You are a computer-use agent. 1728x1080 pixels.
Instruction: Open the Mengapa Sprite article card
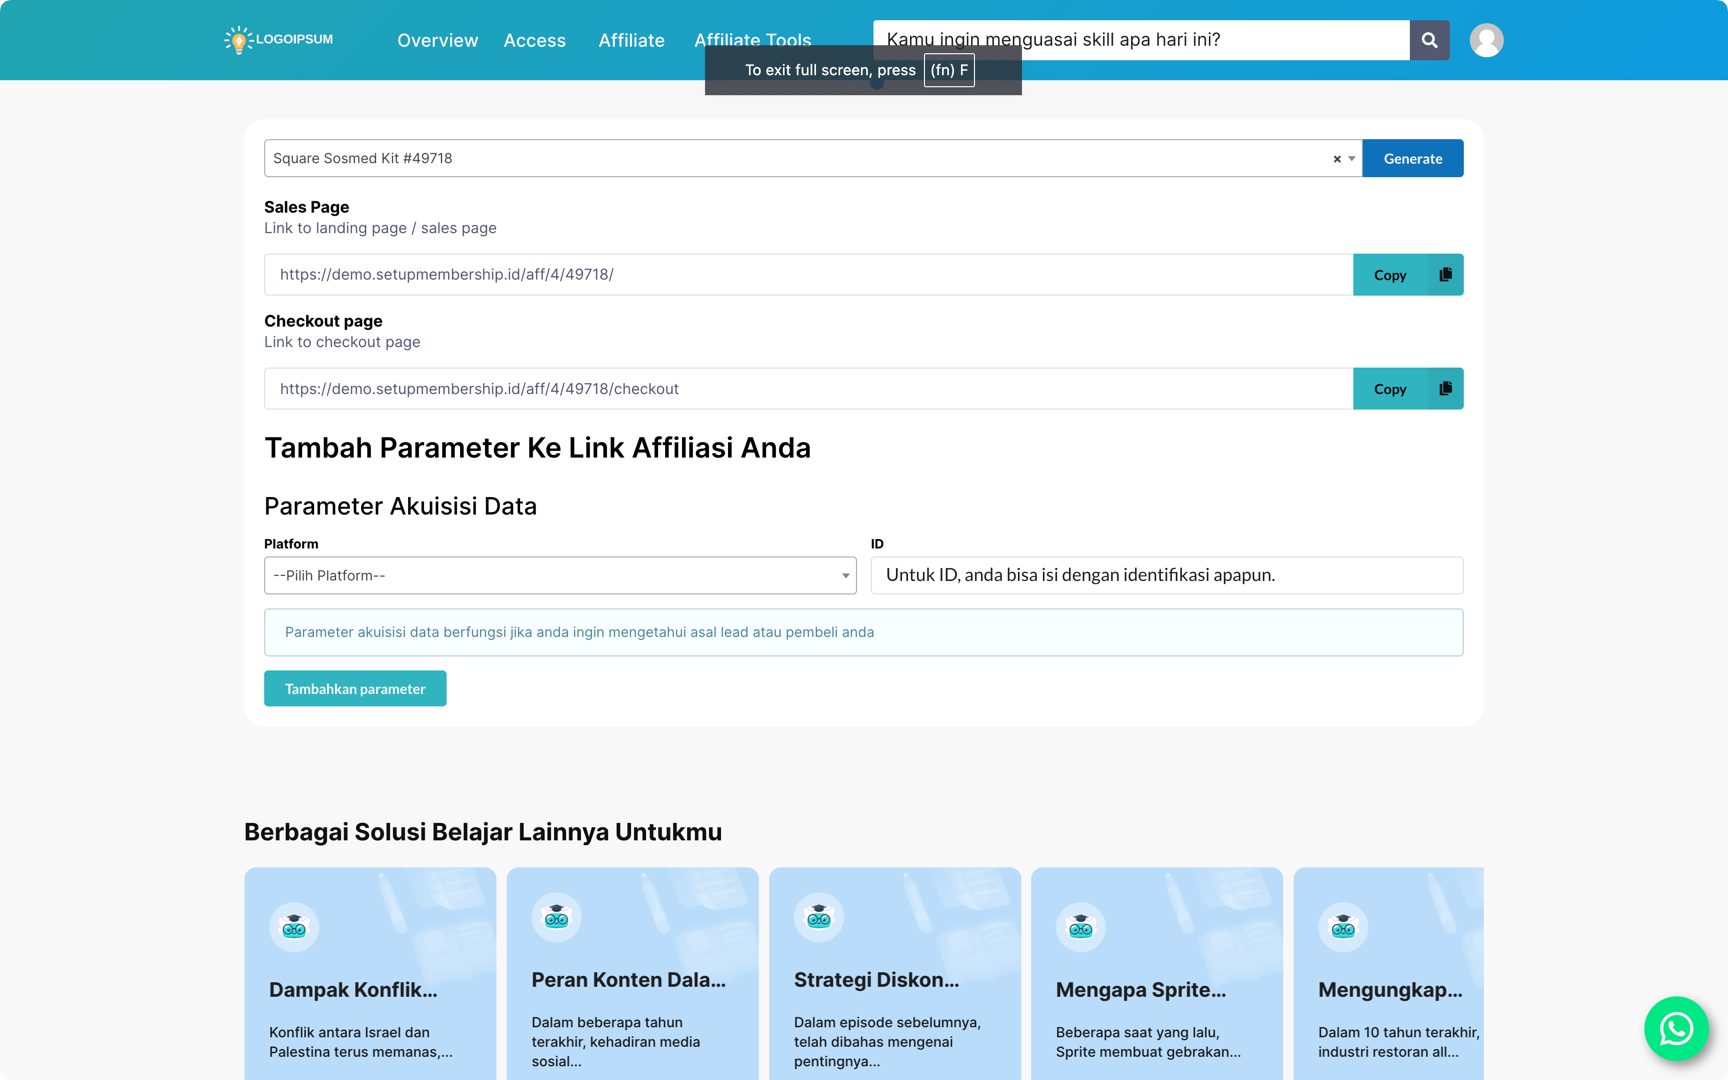pos(1156,975)
